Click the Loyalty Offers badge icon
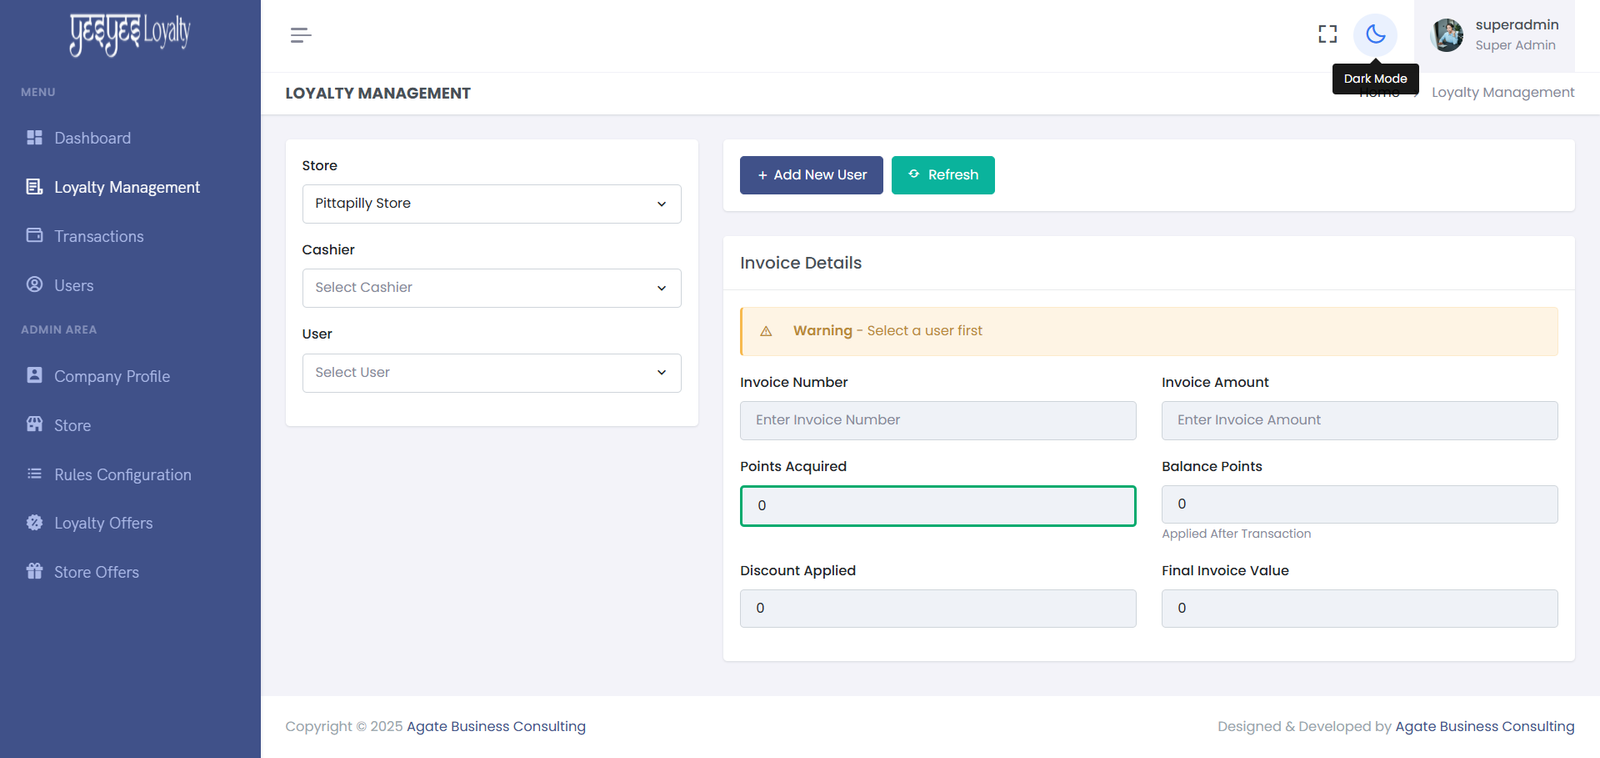This screenshot has width=1600, height=758. pos(35,523)
